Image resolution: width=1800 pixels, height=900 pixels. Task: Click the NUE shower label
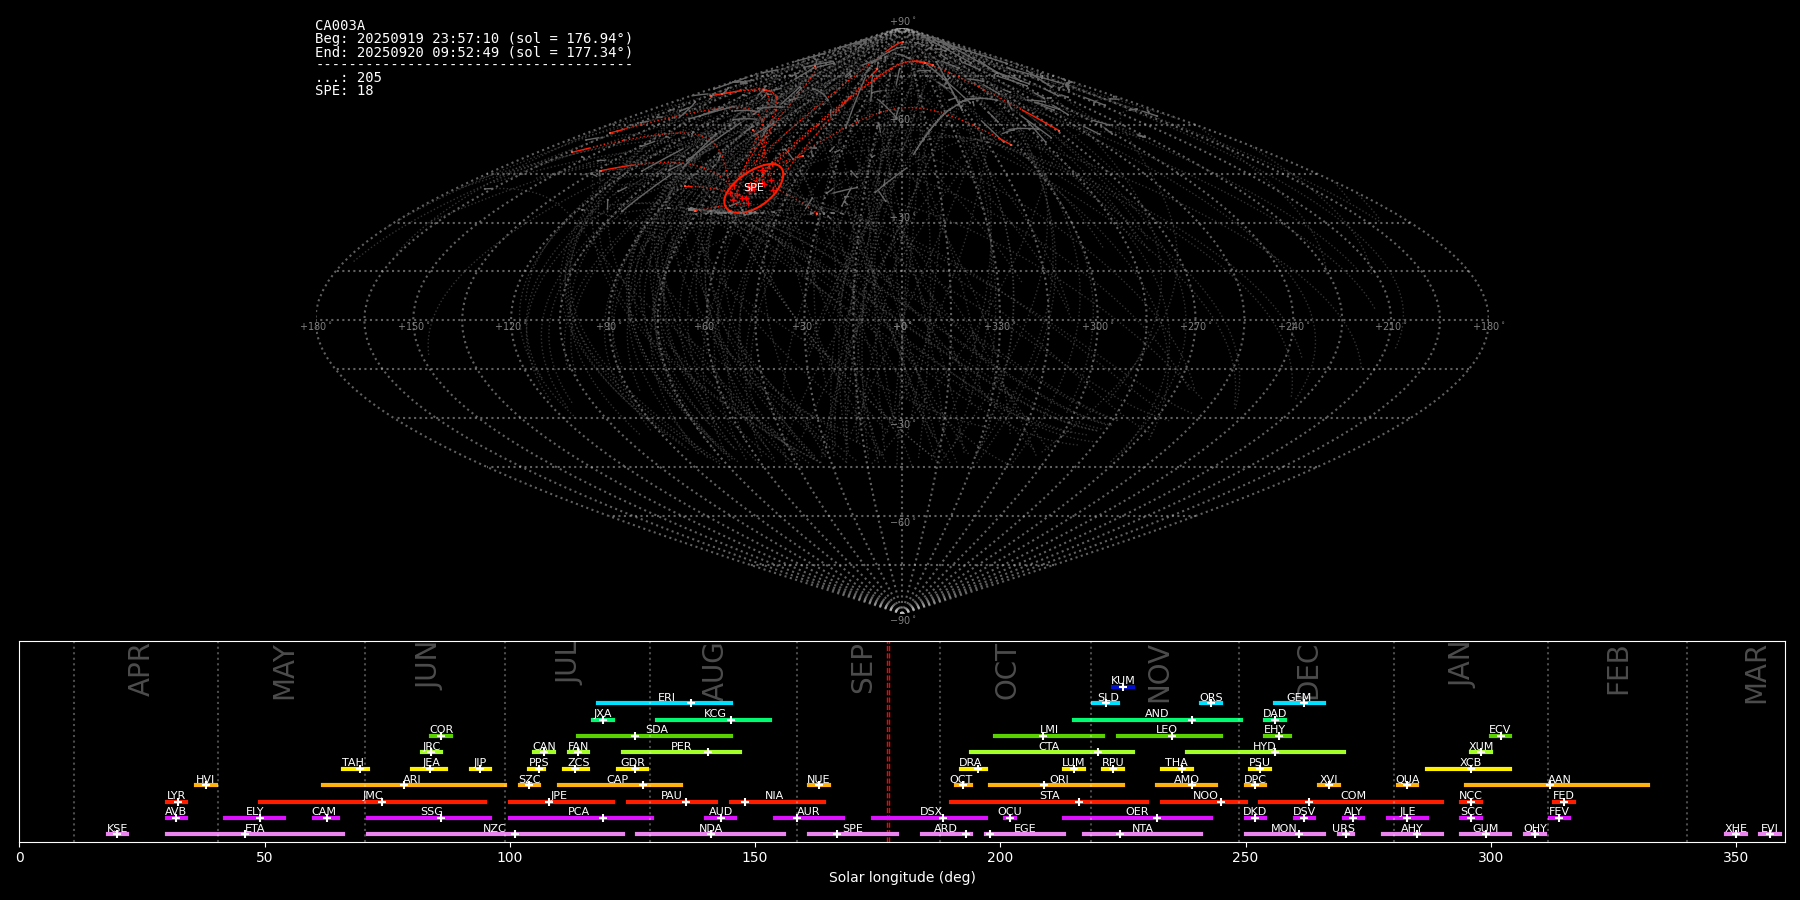[x=818, y=780]
